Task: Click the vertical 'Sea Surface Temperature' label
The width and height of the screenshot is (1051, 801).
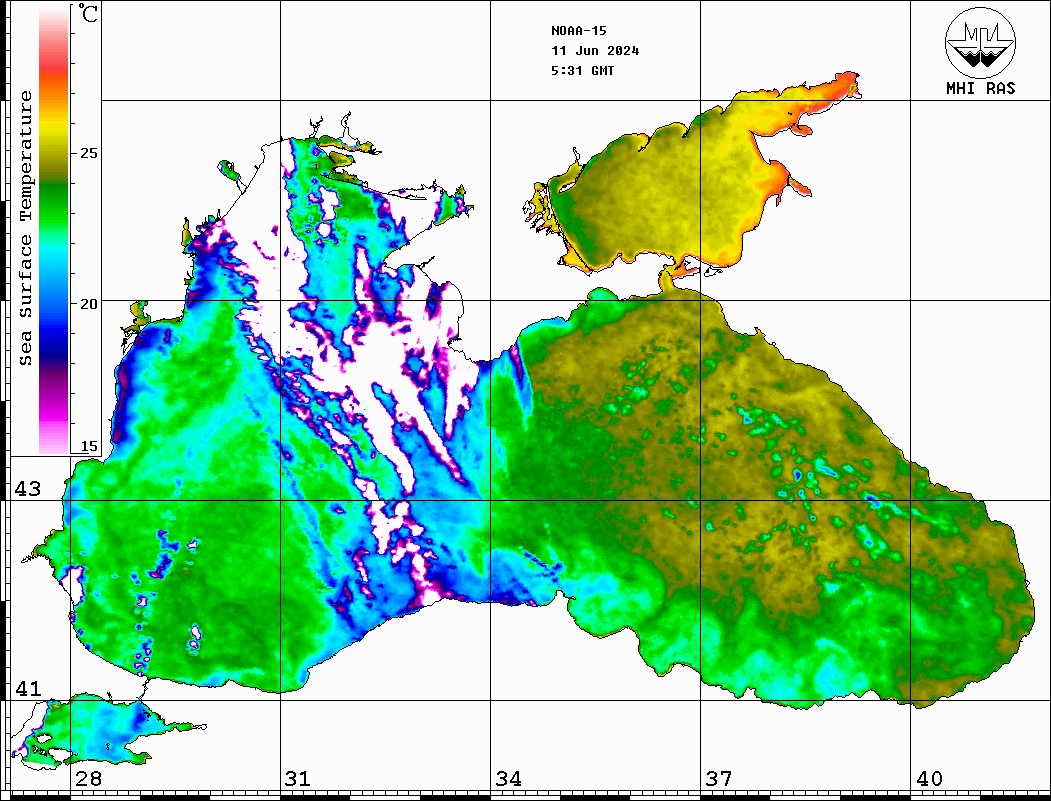Action: pos(25,228)
